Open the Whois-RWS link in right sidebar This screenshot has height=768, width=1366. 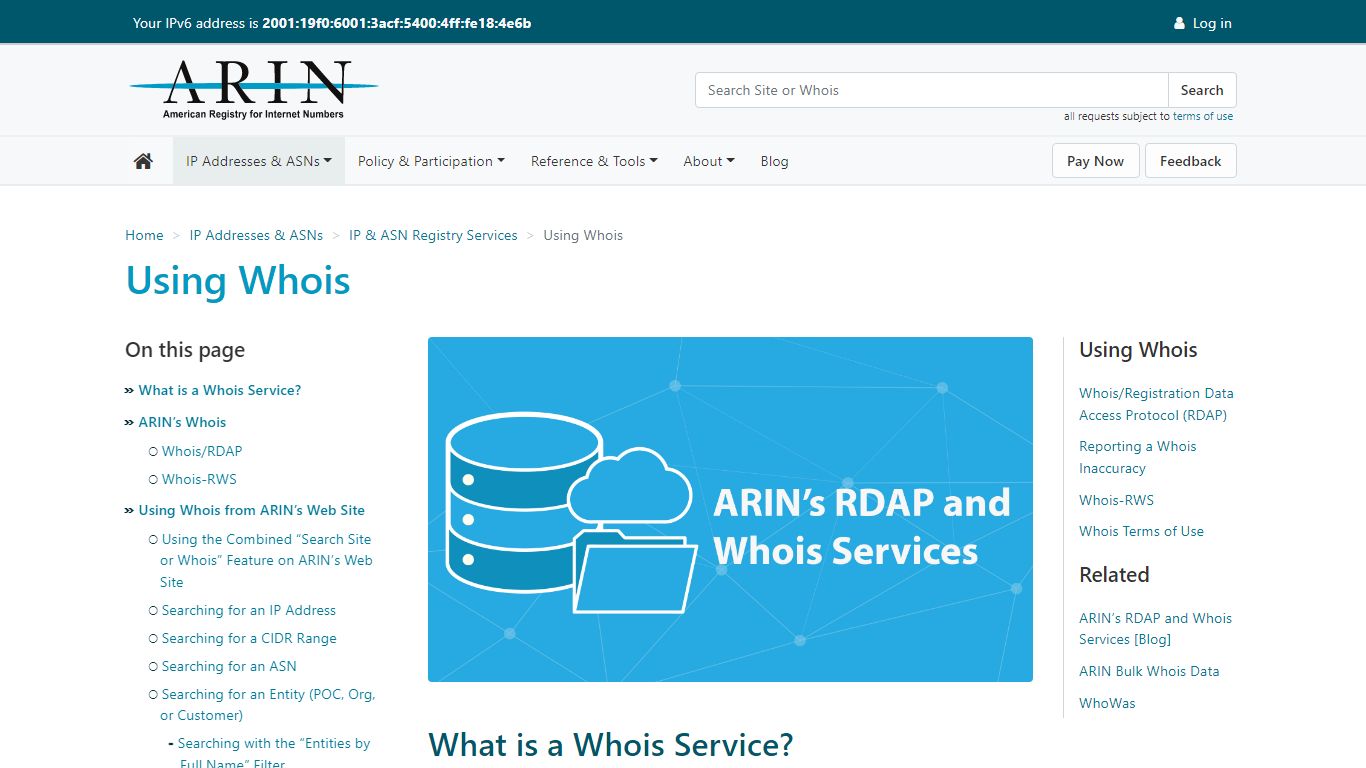click(x=1116, y=500)
